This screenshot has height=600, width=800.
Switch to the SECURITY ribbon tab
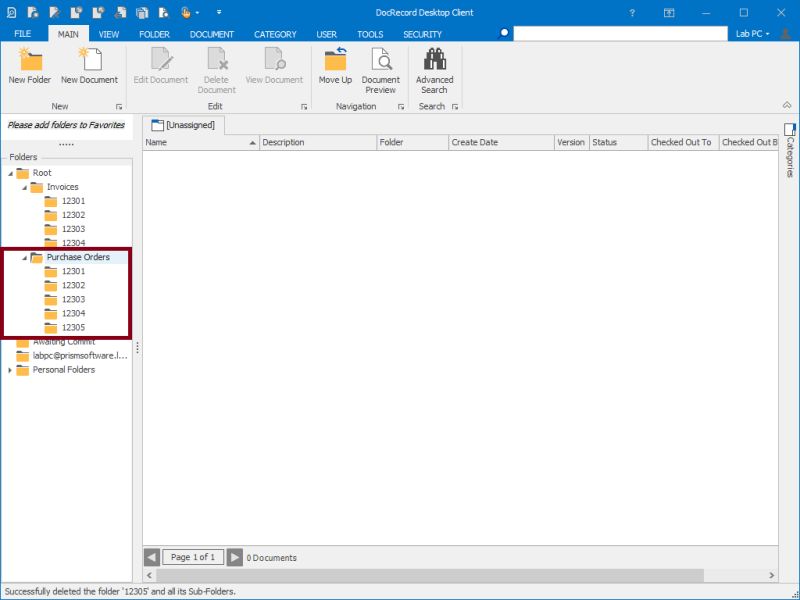pyautogui.click(x=422, y=34)
